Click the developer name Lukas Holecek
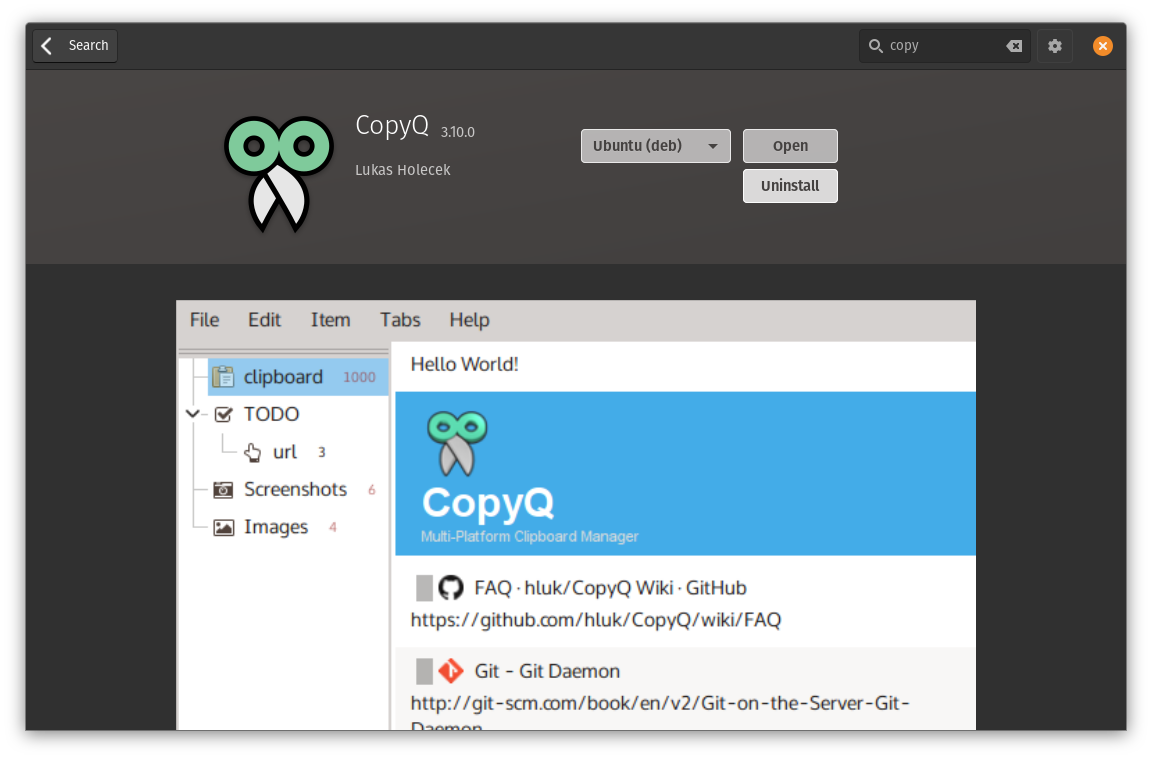 (x=403, y=170)
